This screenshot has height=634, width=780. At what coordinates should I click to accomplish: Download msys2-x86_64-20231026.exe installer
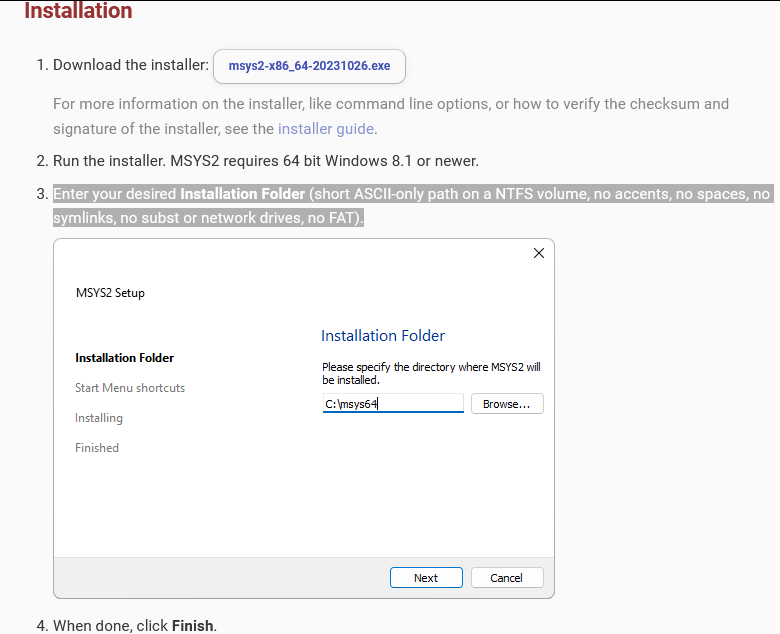tap(309, 66)
